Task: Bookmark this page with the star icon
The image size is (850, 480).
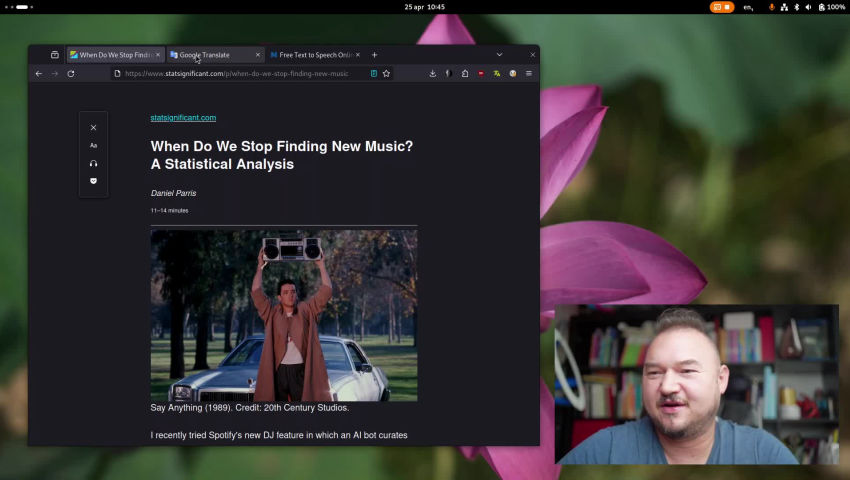Action: pos(387,74)
